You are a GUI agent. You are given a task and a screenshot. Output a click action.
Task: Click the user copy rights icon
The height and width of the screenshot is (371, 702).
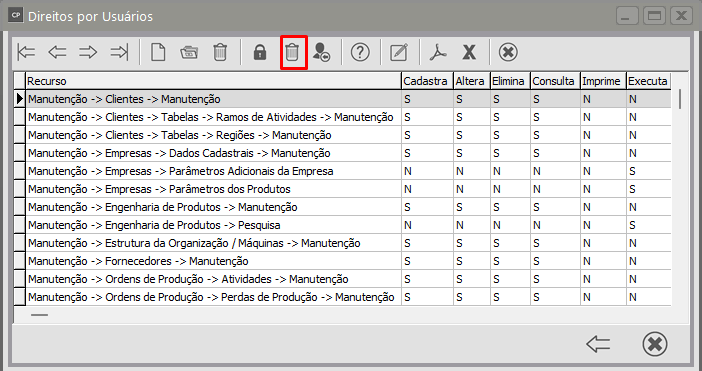tap(321, 52)
